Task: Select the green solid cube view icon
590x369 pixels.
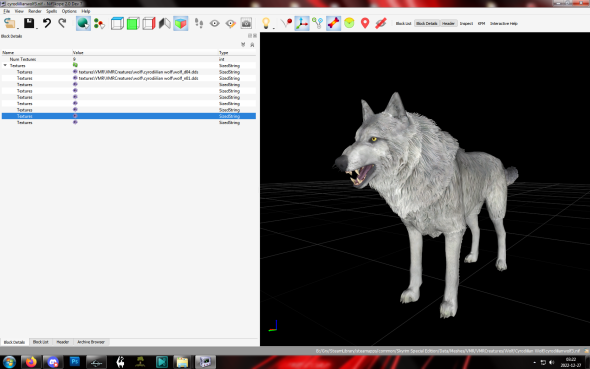Action: [x=133, y=23]
